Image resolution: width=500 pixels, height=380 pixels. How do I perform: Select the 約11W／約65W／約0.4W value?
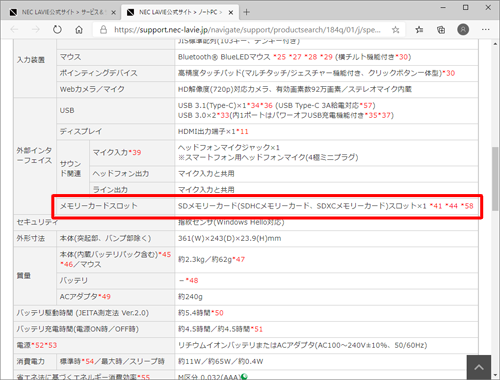point(220,362)
